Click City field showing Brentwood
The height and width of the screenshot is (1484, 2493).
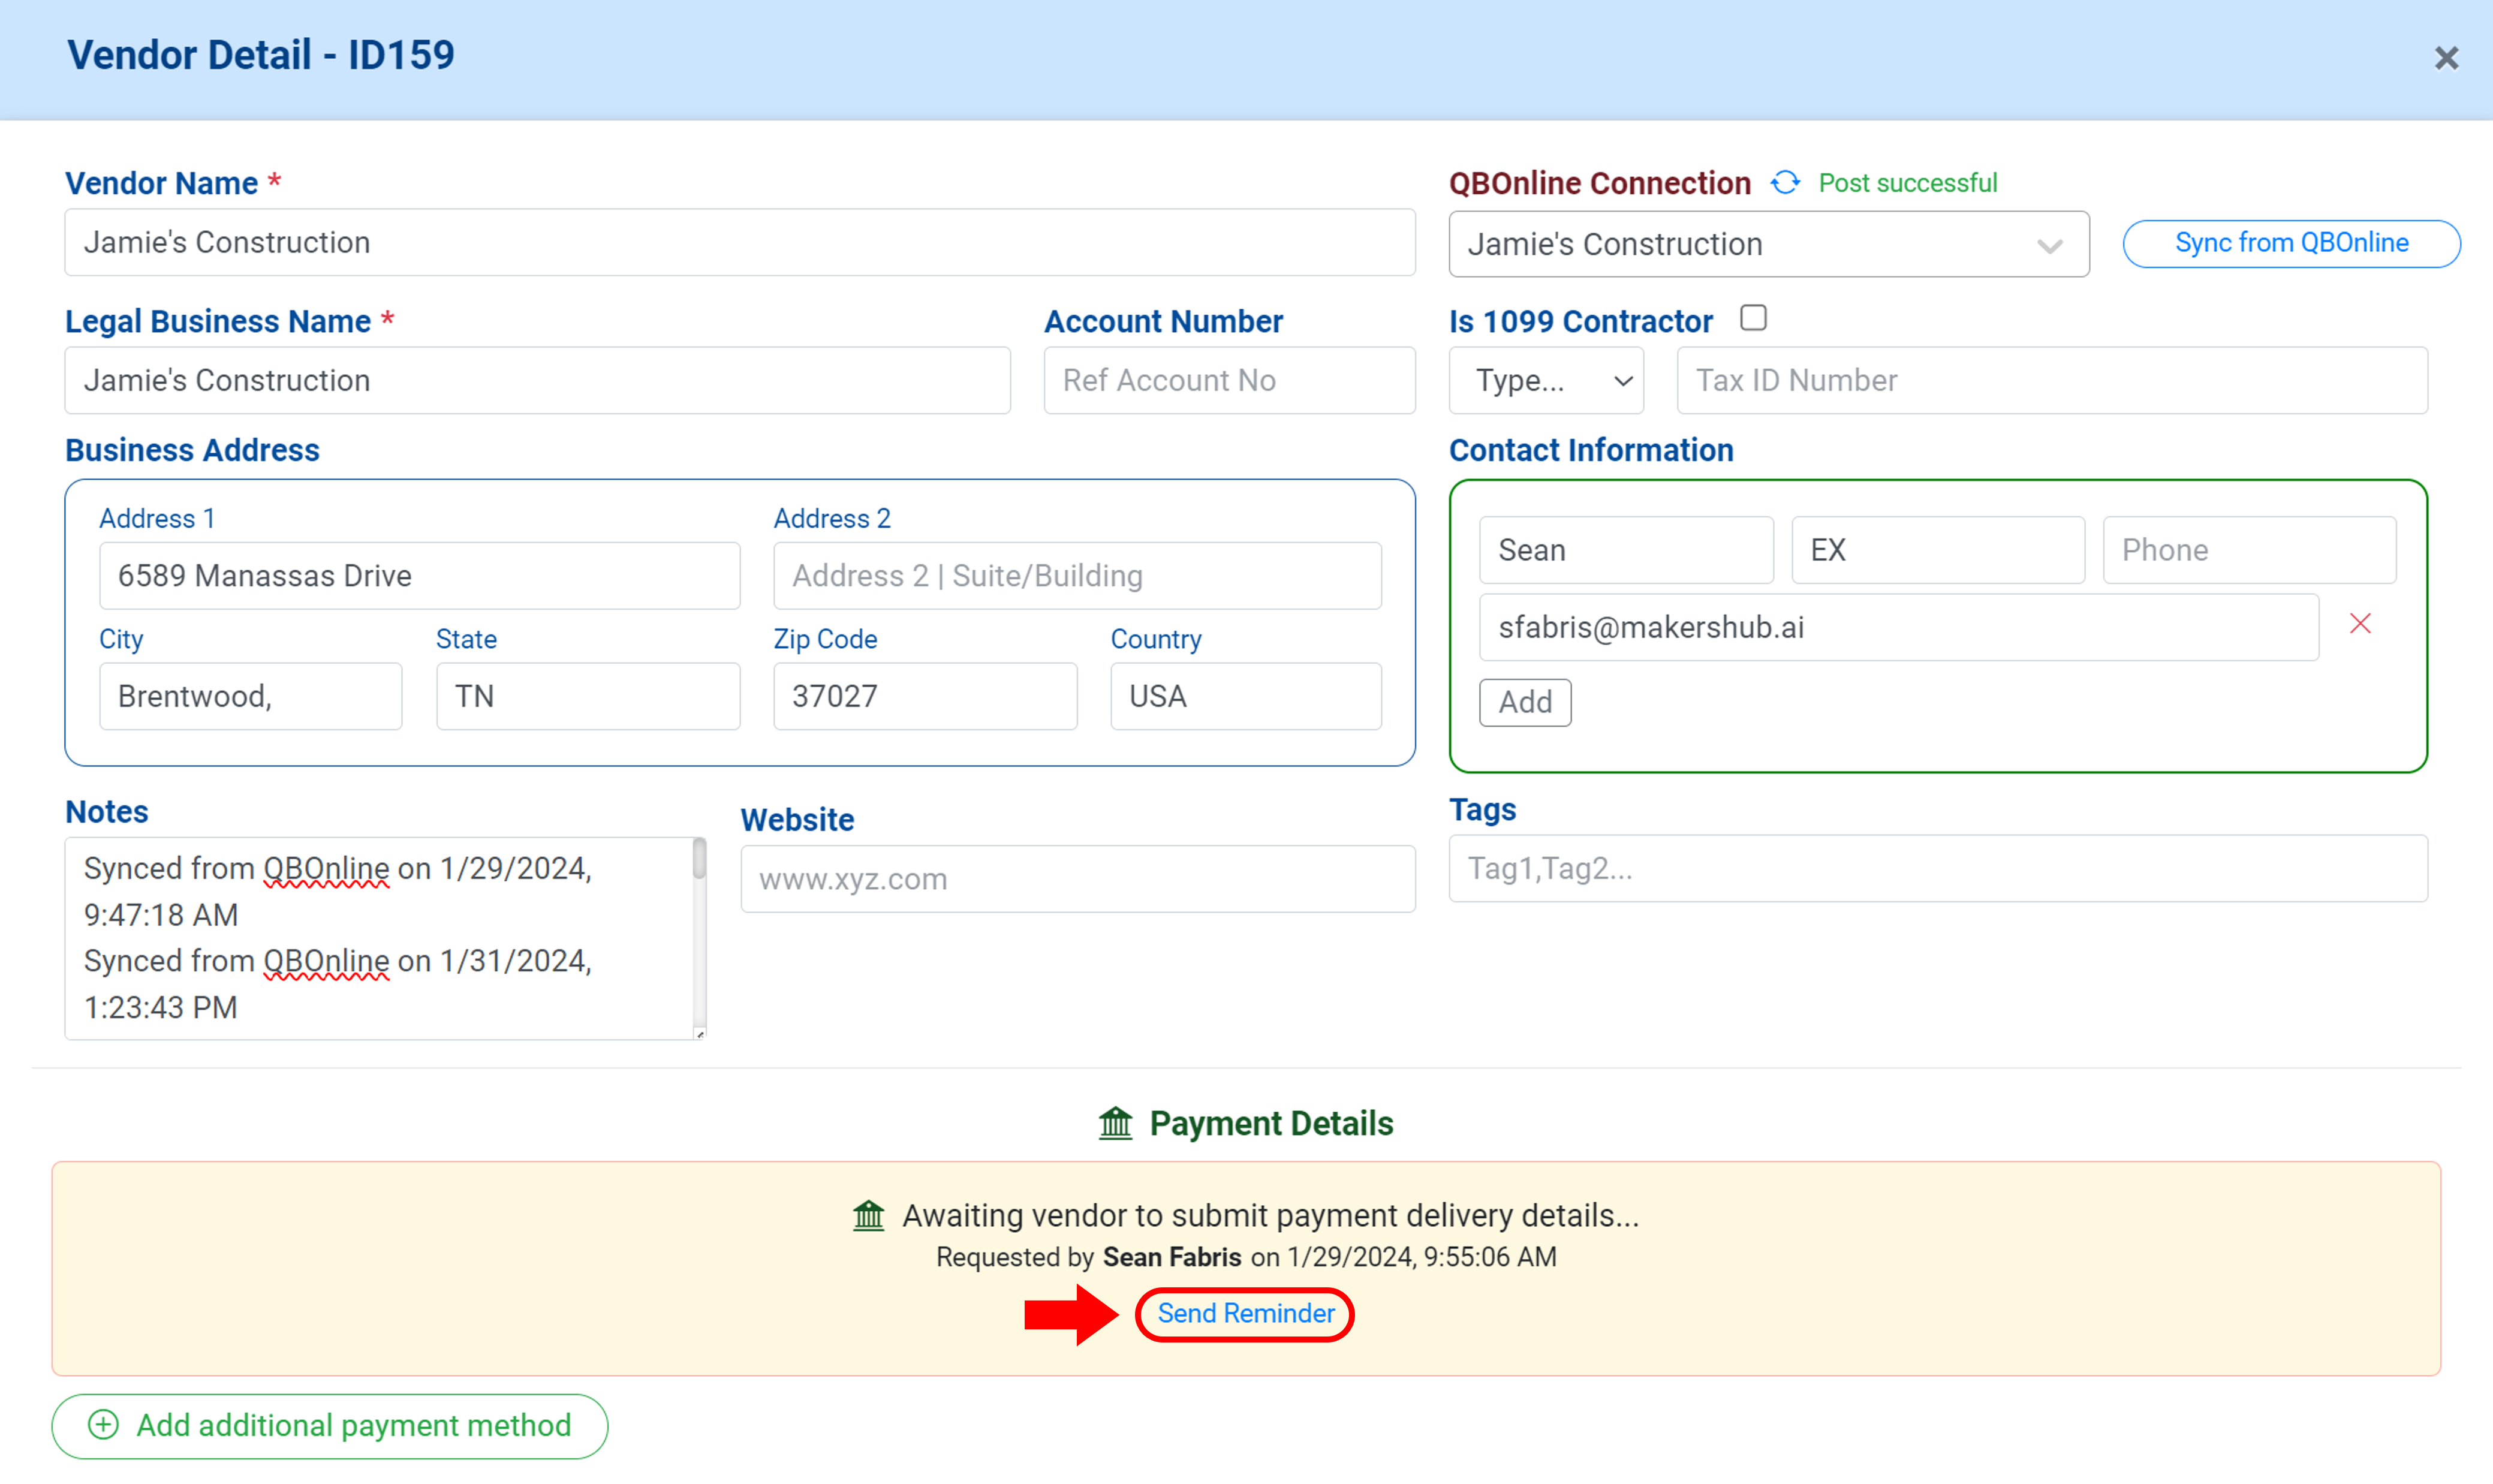coord(250,696)
